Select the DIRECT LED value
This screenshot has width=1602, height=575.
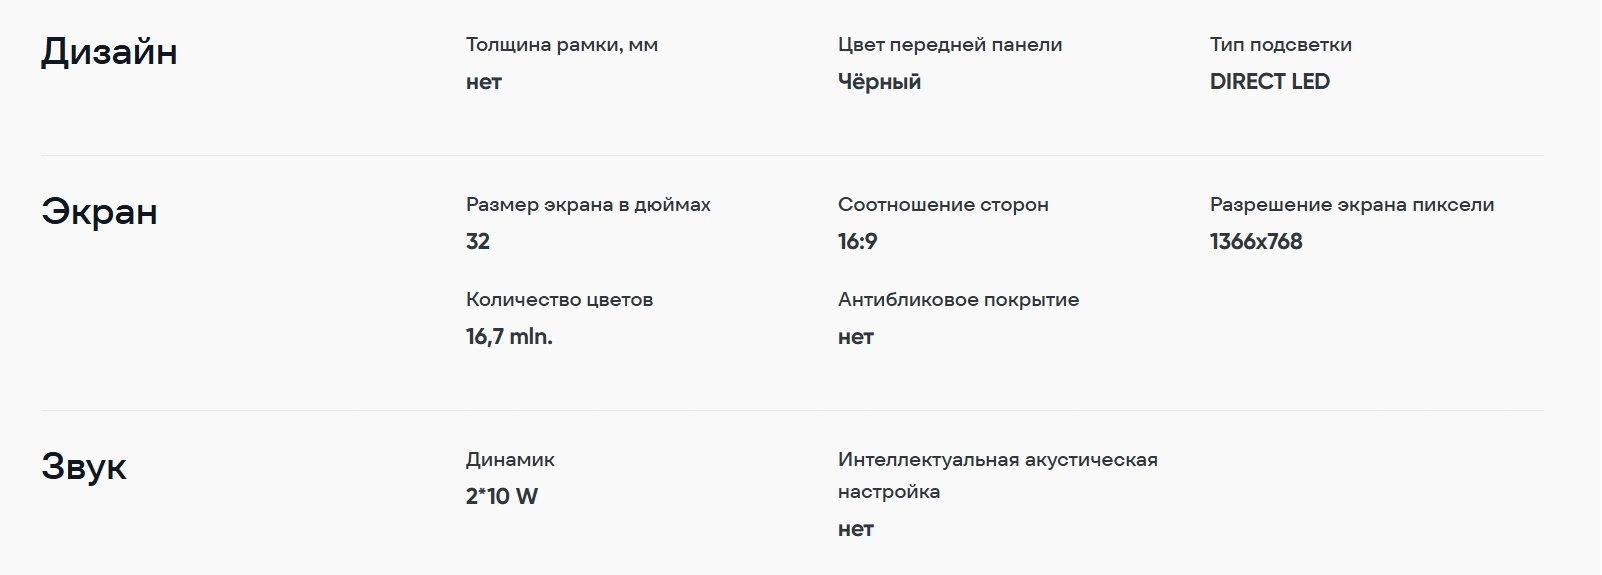point(1269,82)
